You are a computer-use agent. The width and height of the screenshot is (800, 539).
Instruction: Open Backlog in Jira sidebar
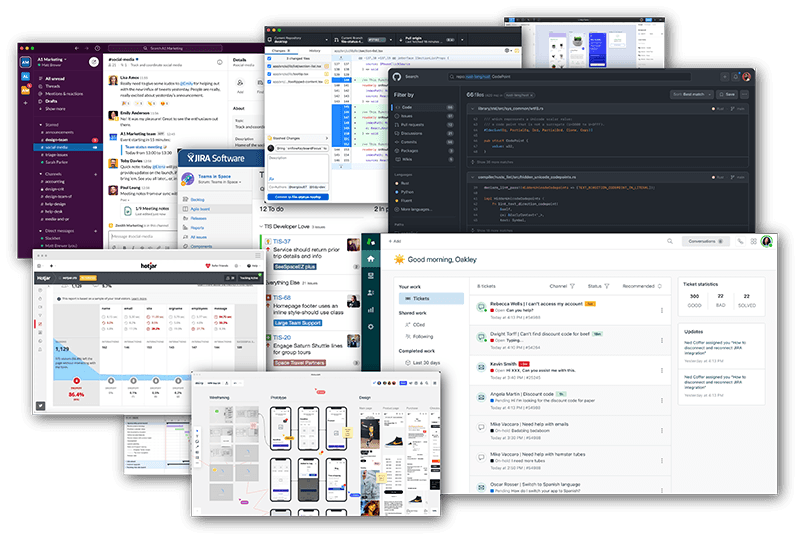click(197, 200)
